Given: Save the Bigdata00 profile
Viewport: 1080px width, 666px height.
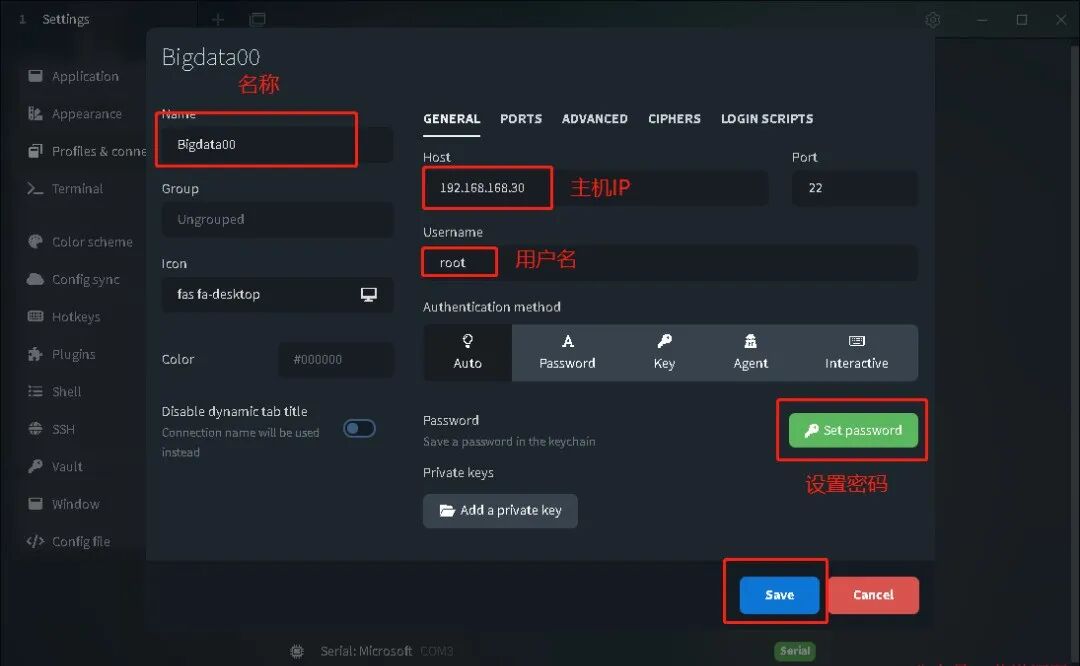Looking at the screenshot, I should (x=779, y=595).
